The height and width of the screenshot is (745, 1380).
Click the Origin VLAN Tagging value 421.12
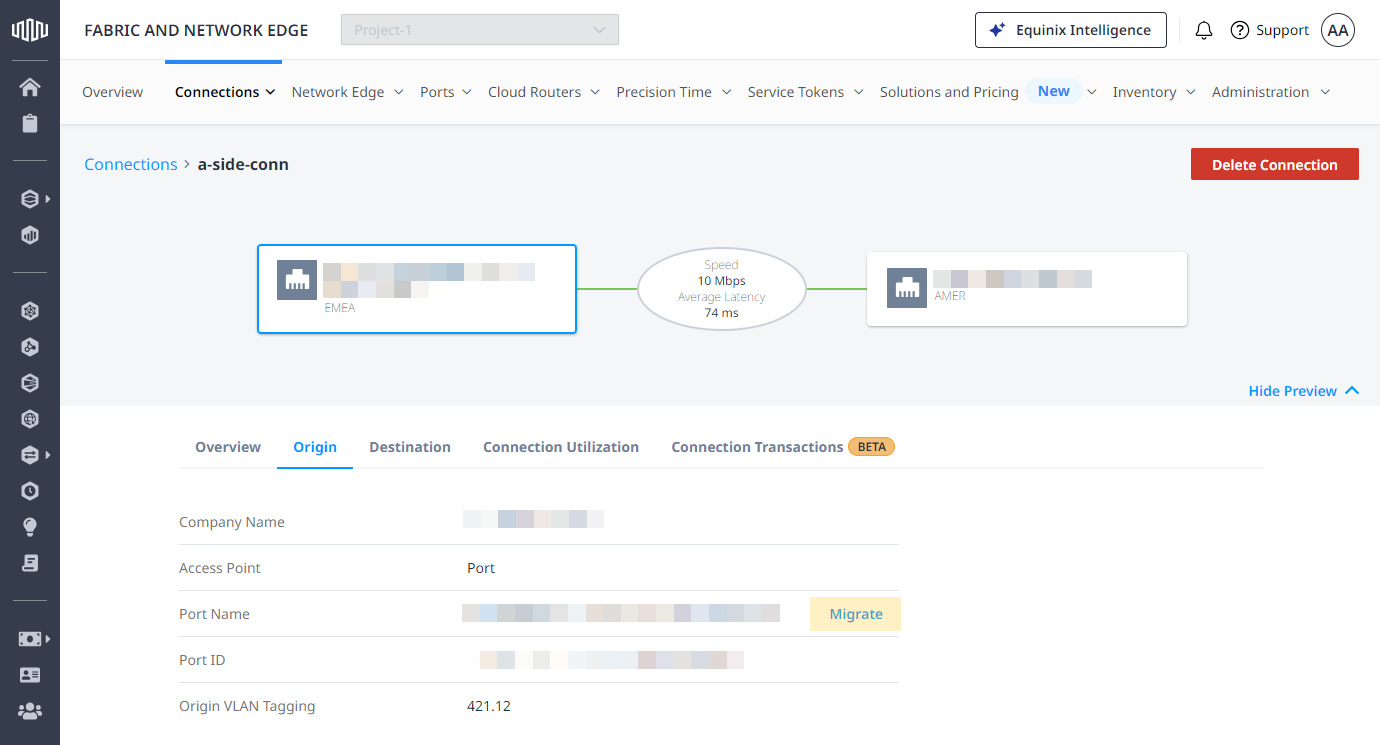point(489,706)
